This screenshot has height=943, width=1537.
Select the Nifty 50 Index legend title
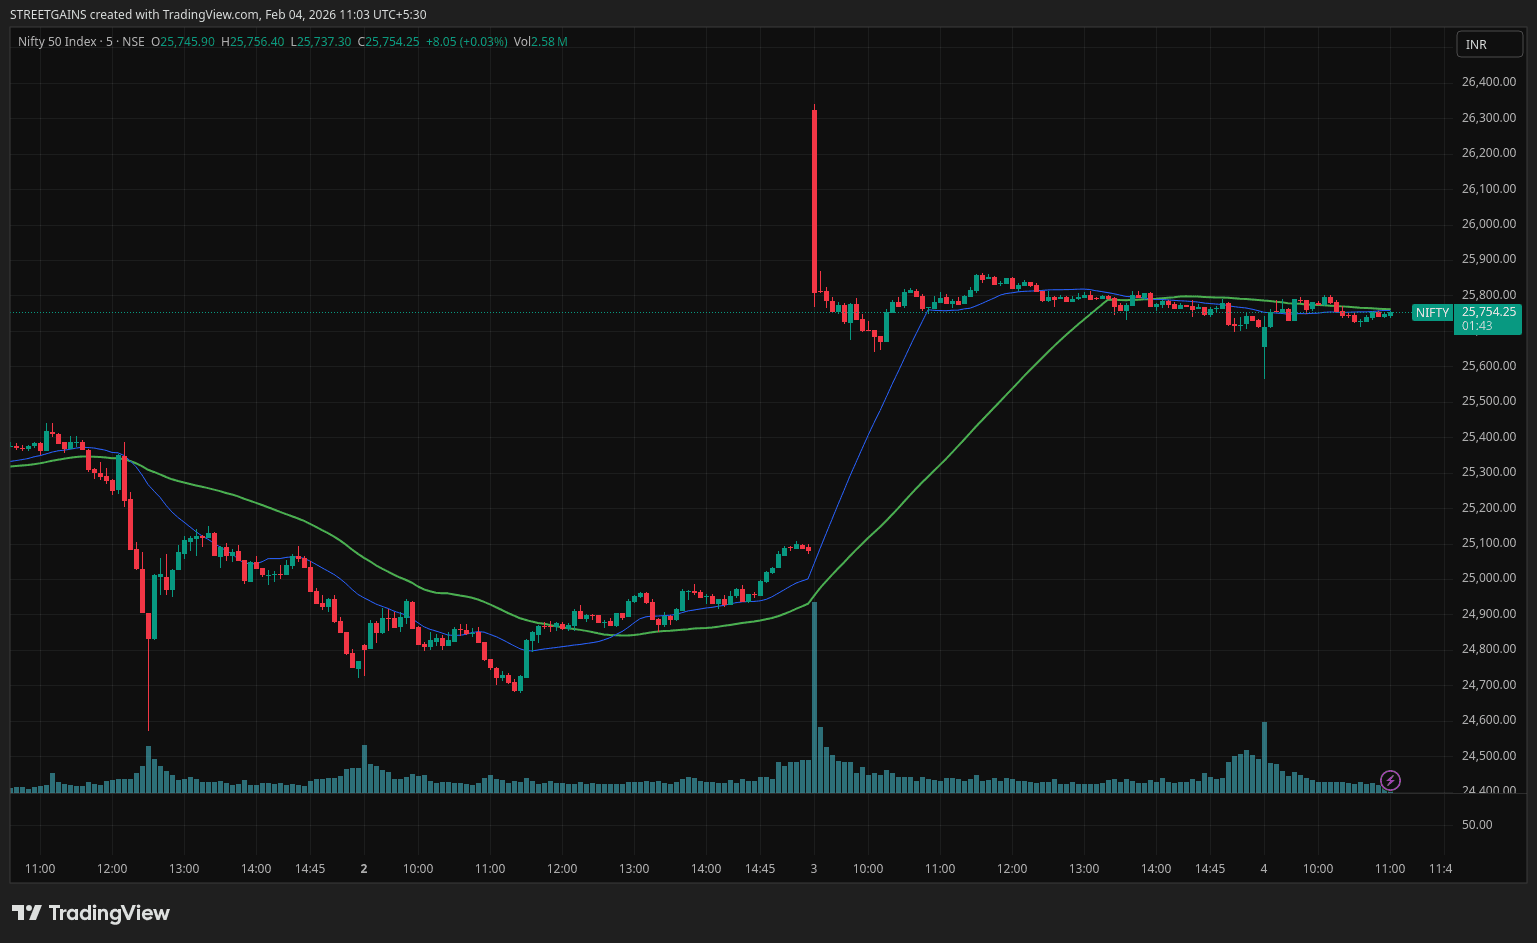tap(57, 42)
